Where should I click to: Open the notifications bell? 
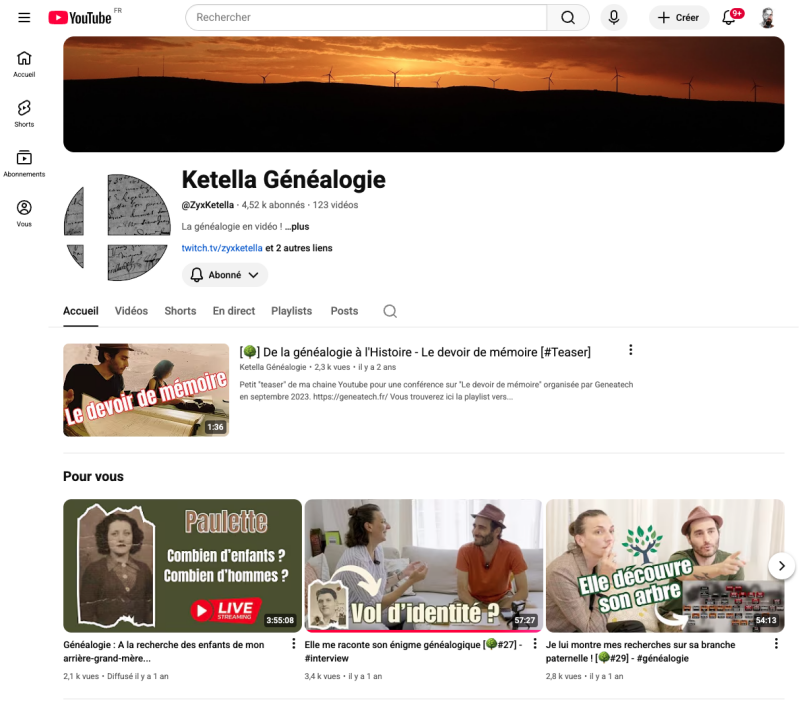tap(730, 18)
